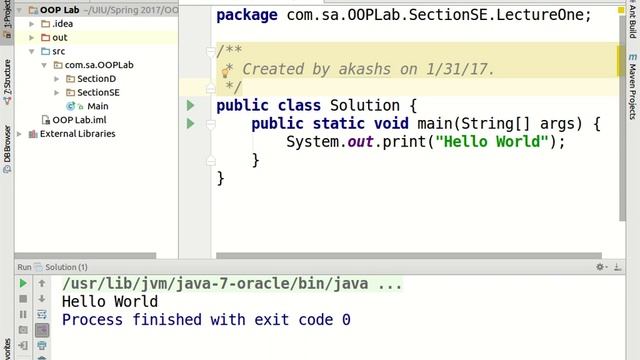Click the .idea folder icon
The height and width of the screenshot is (360, 640).
(x=46, y=24)
